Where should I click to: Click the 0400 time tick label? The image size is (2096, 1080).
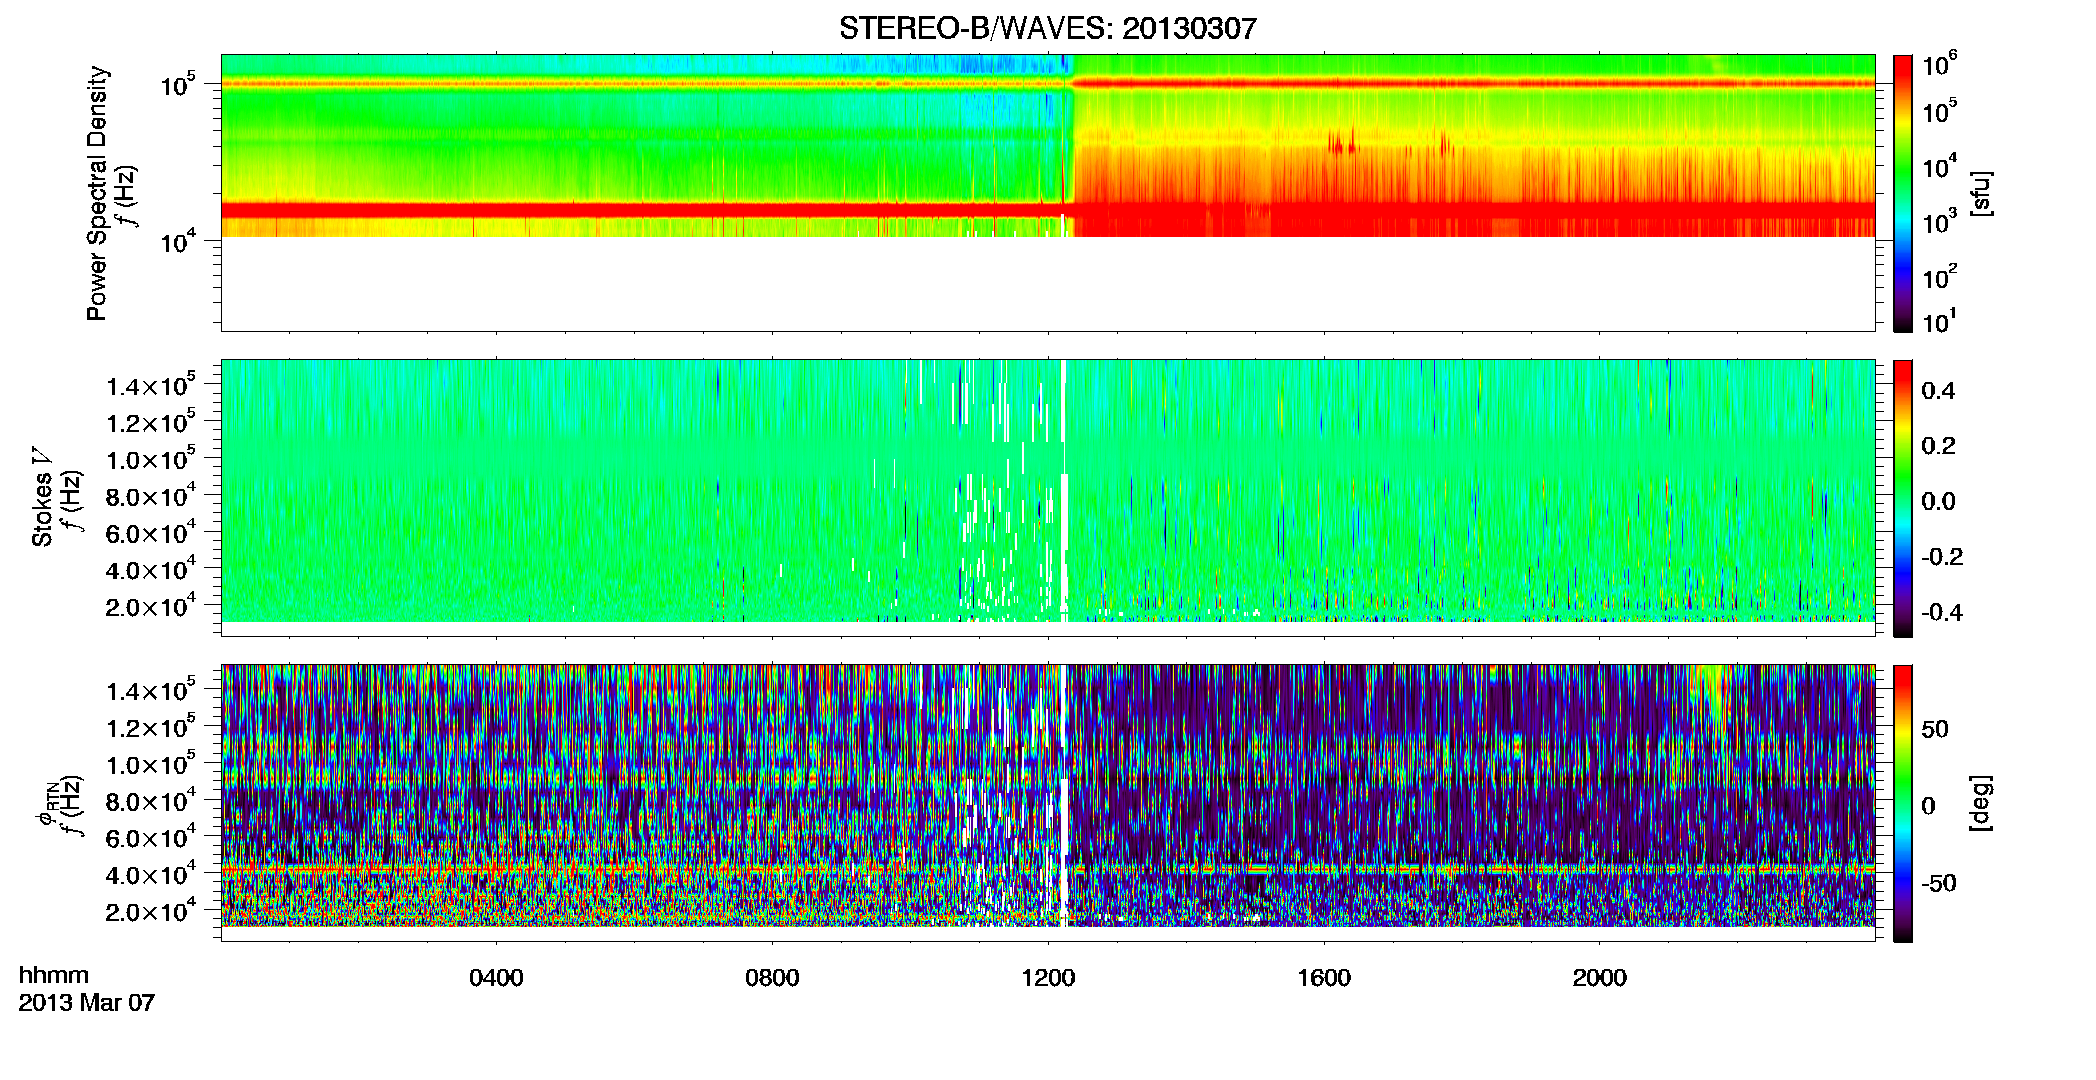point(496,977)
